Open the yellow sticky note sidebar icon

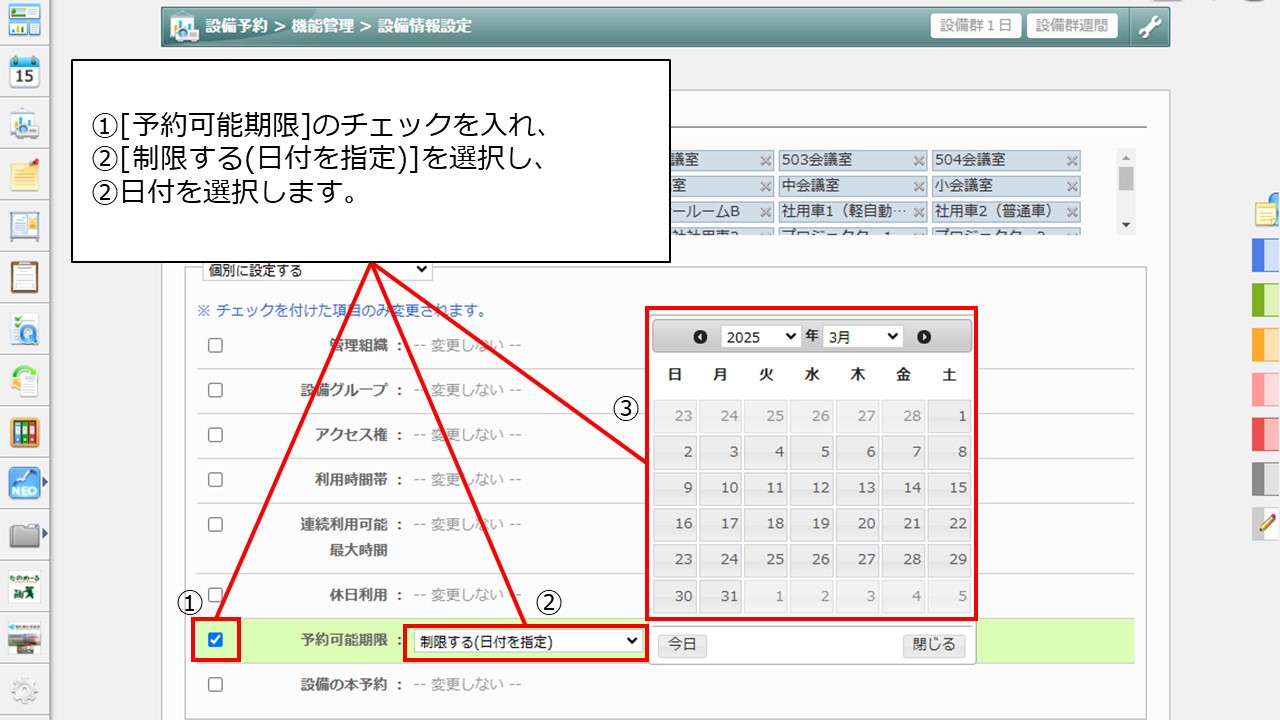click(x=24, y=175)
